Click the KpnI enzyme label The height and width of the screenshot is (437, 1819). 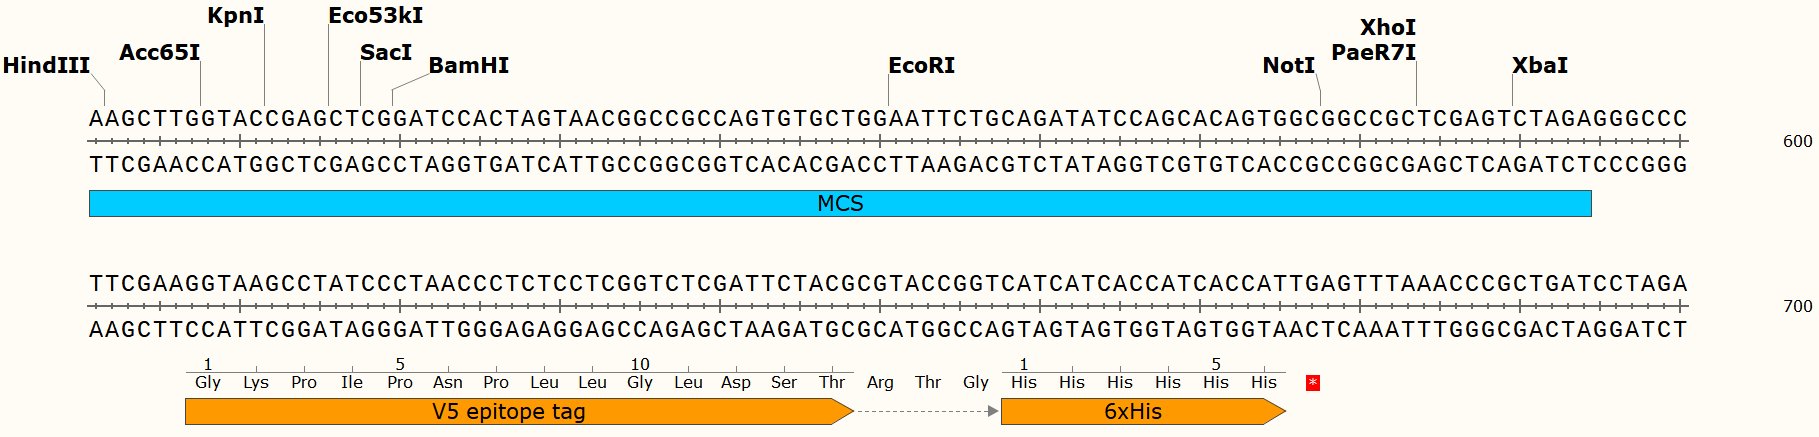pos(236,16)
